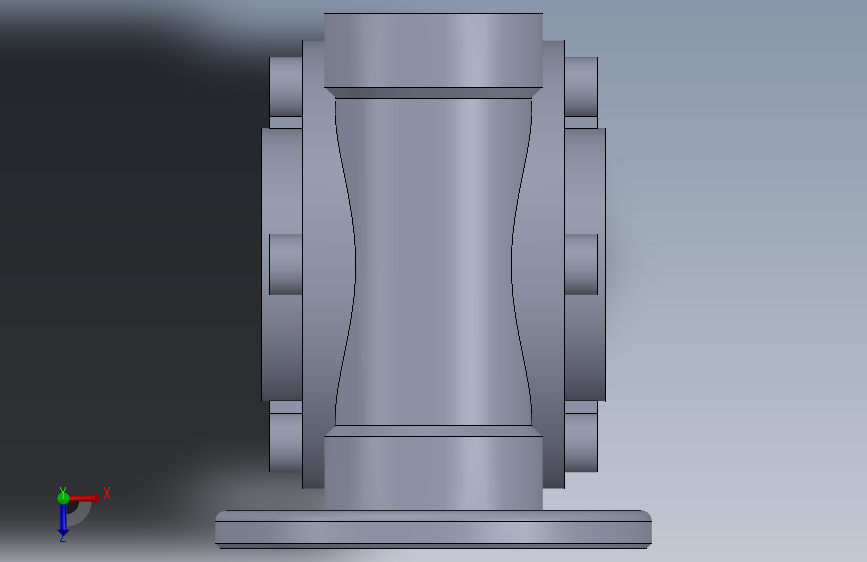
Task: Select the lower-right bolt boss on the model
Action: point(581,443)
